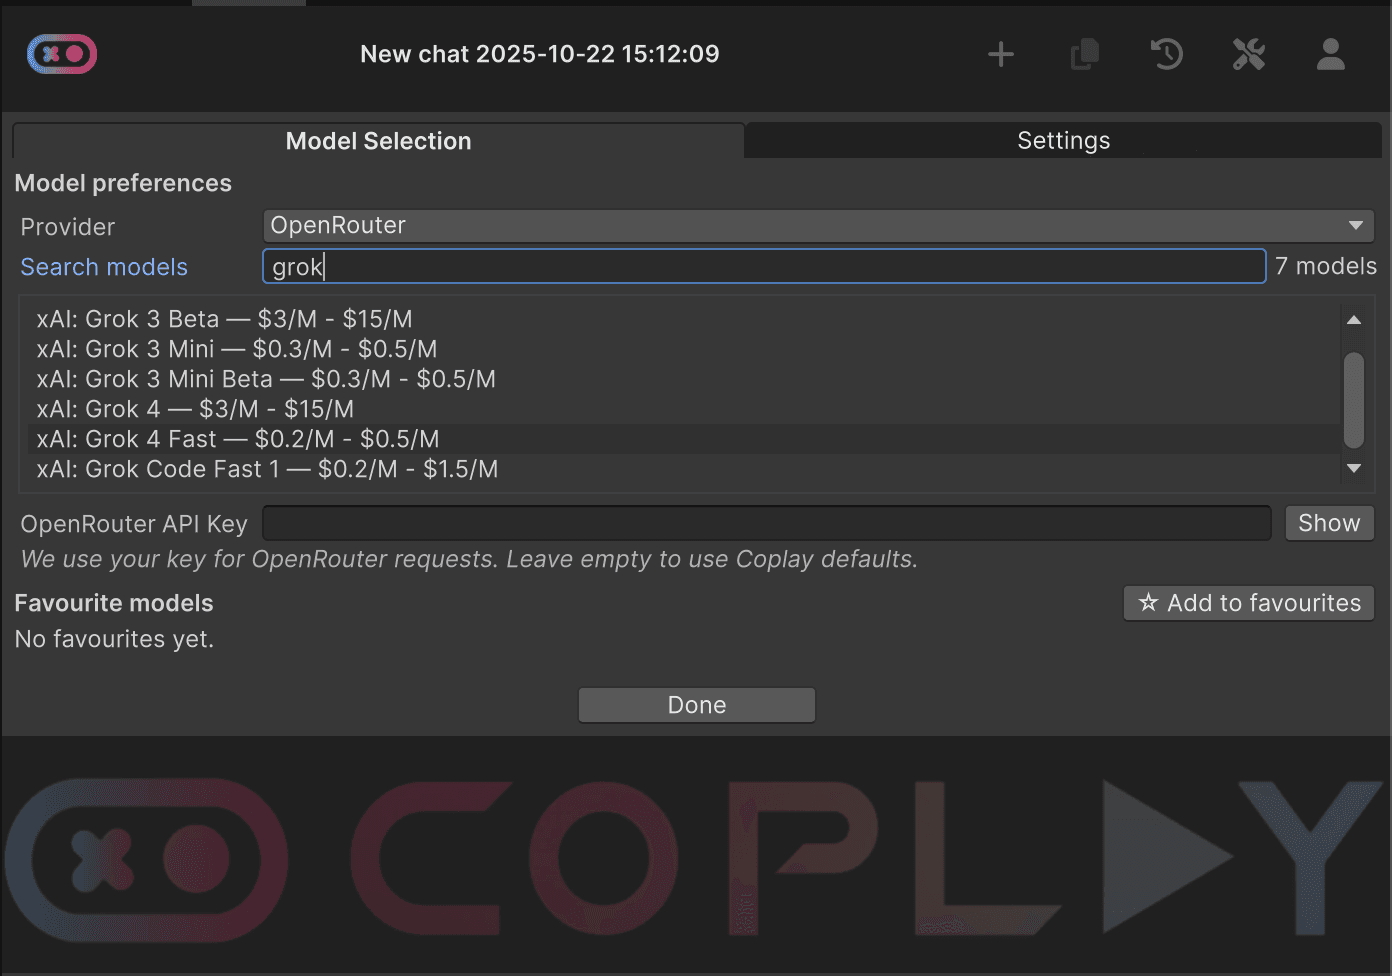Image resolution: width=1392 pixels, height=976 pixels.
Task: Switch to the Model Selection tab
Action: click(x=378, y=140)
